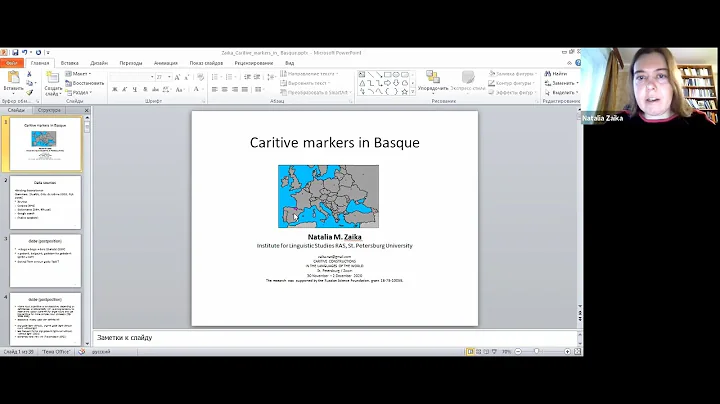This screenshot has height=404, width=720.
Task: Open the columns dropdown
Action: 259,90
